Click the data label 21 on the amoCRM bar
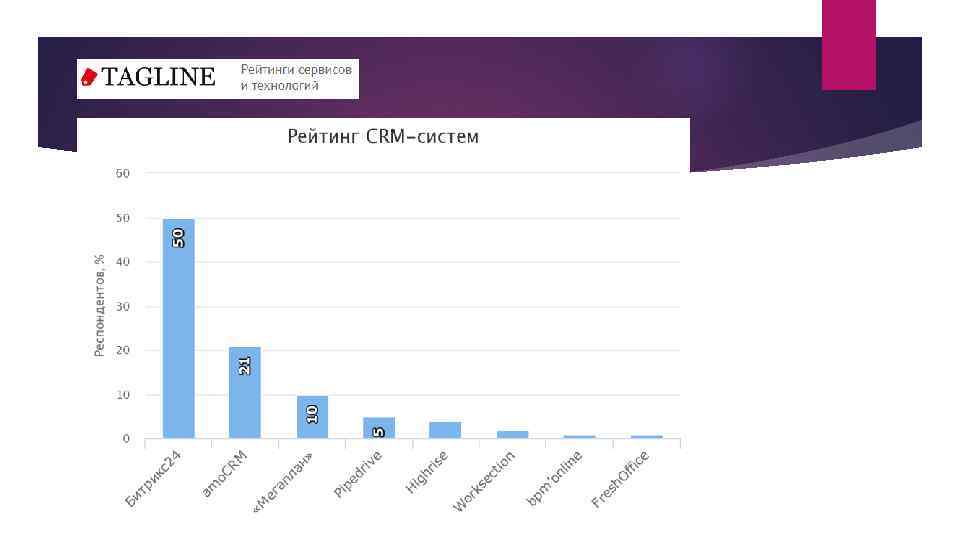 pyautogui.click(x=244, y=366)
